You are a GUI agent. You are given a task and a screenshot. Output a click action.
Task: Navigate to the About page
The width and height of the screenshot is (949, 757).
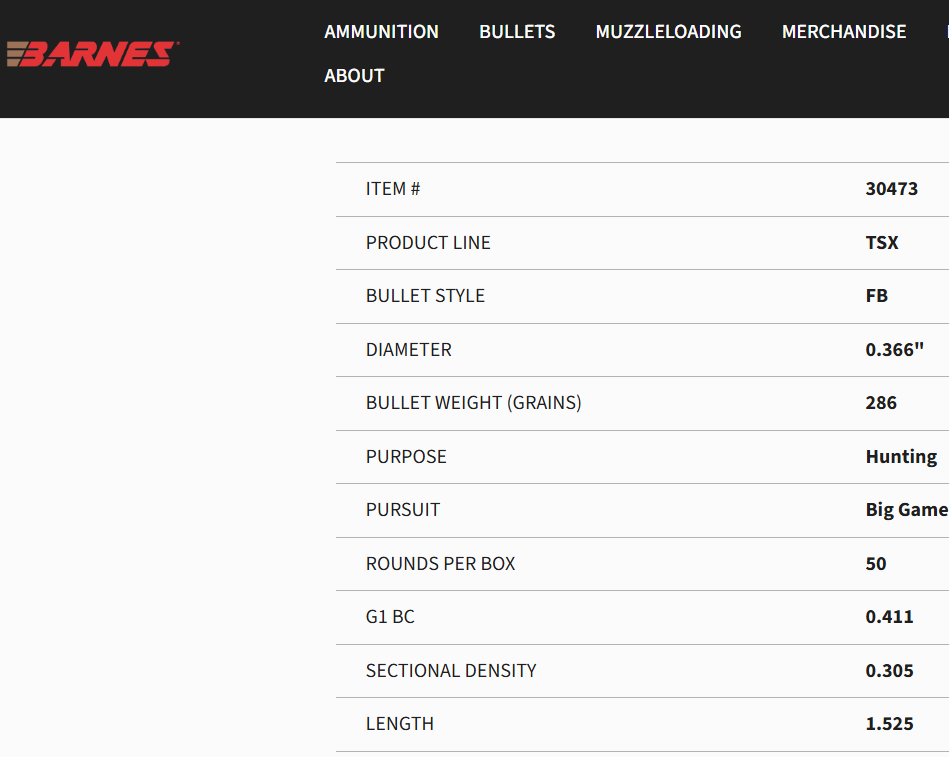tap(354, 76)
